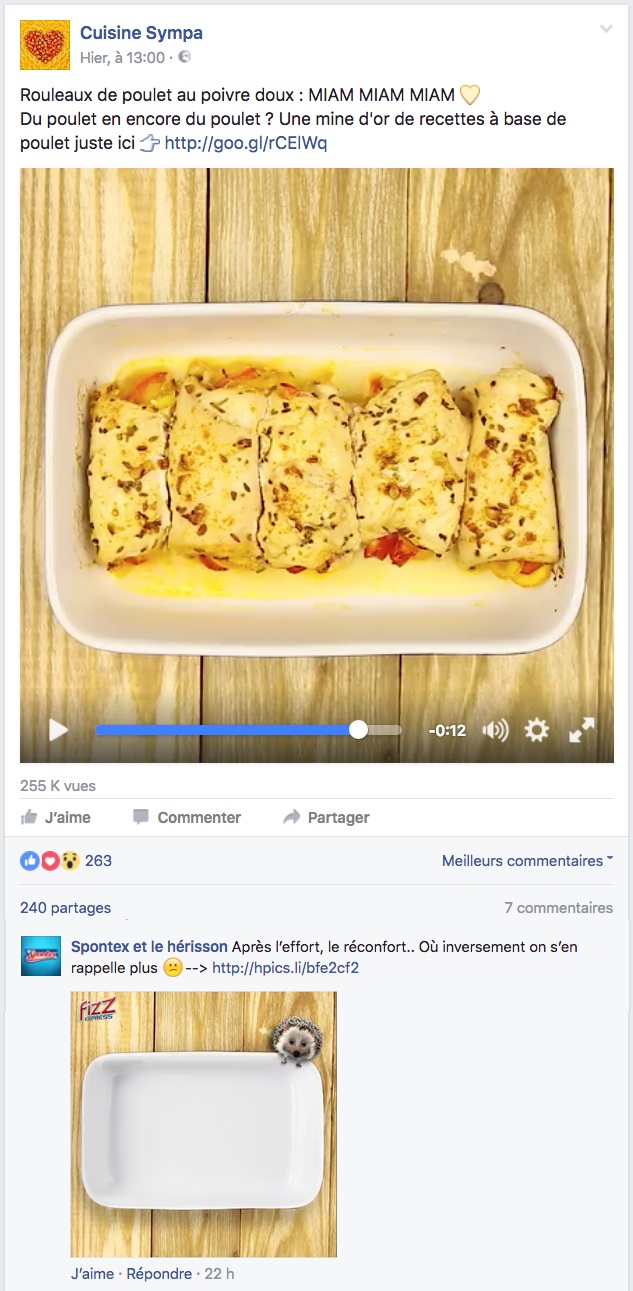Open the goo.gl/rCElWq recipe link
Image resolution: width=633 pixels, height=1291 pixels.
(x=246, y=143)
